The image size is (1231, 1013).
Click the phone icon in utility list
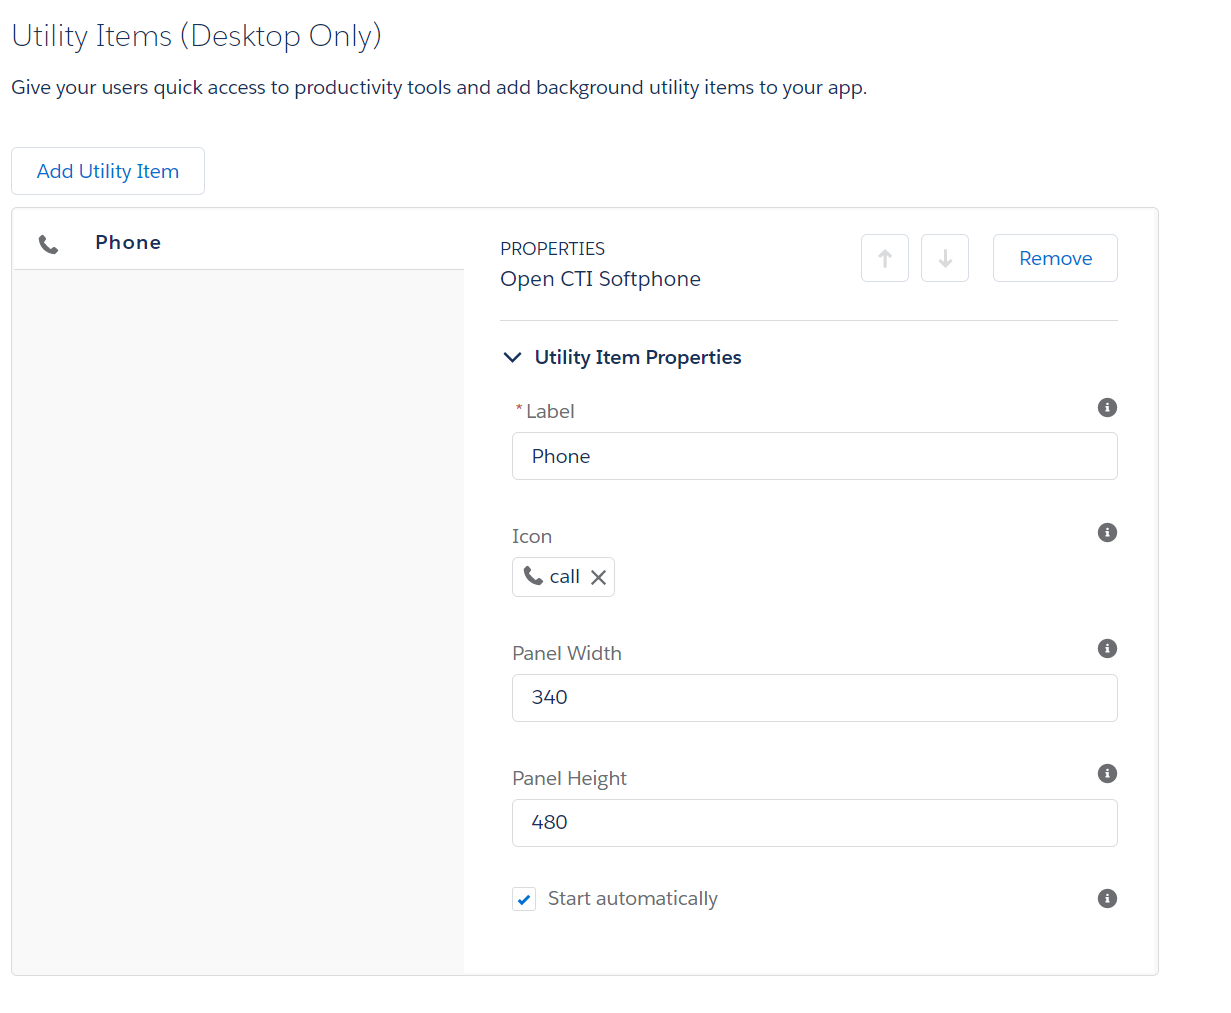click(48, 244)
